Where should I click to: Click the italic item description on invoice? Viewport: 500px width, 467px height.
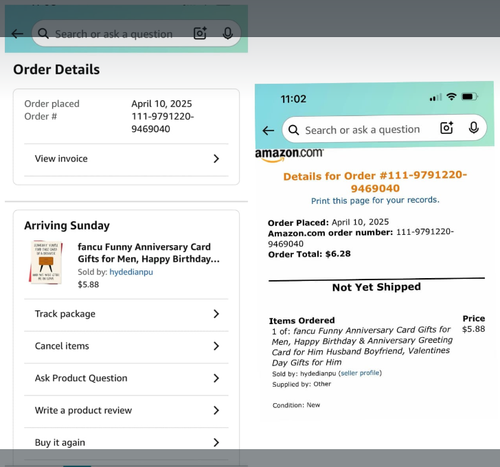click(x=362, y=346)
